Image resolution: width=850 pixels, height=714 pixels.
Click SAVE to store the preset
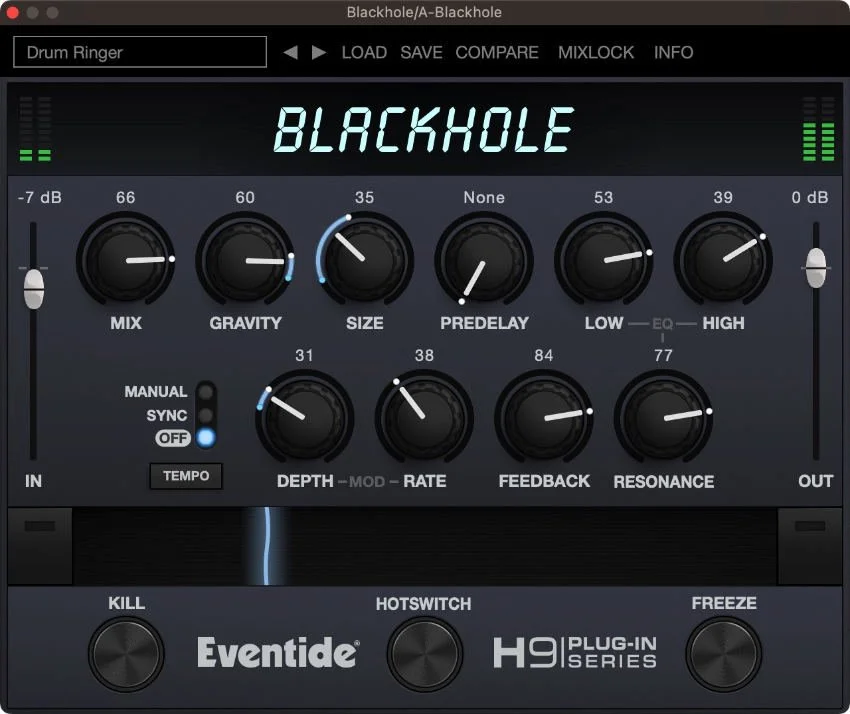pos(421,53)
